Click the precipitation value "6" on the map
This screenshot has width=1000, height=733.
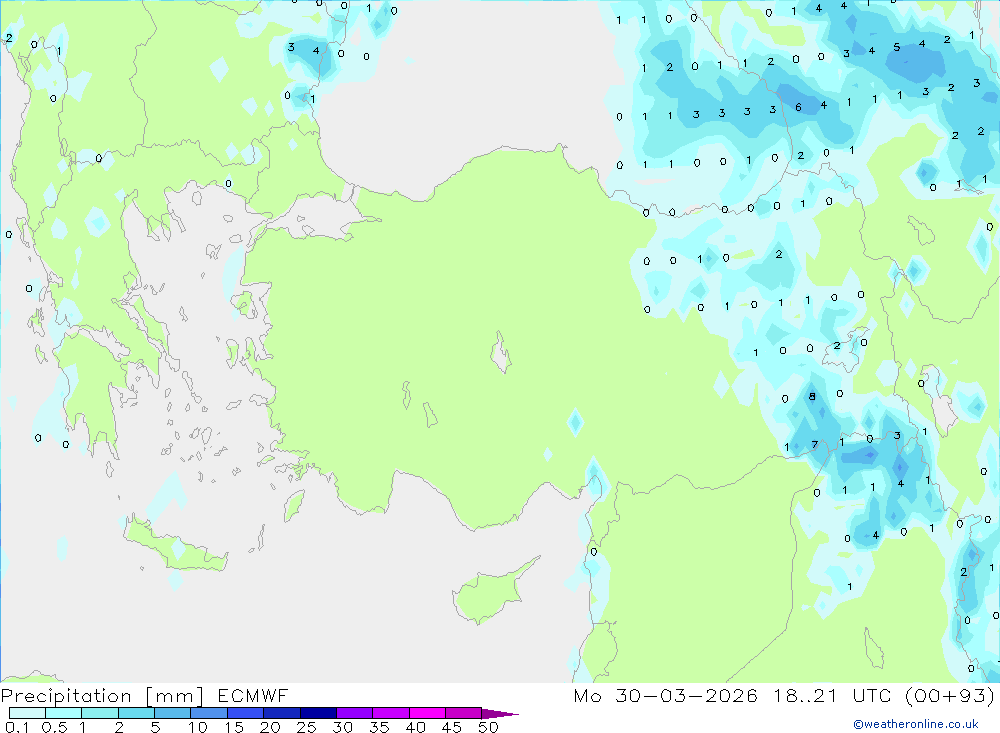(798, 107)
